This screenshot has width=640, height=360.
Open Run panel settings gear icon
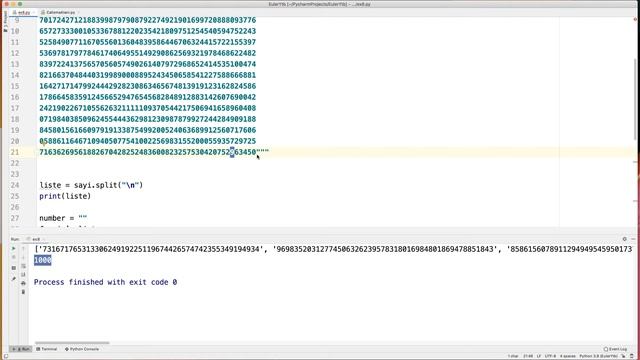(x=624, y=239)
